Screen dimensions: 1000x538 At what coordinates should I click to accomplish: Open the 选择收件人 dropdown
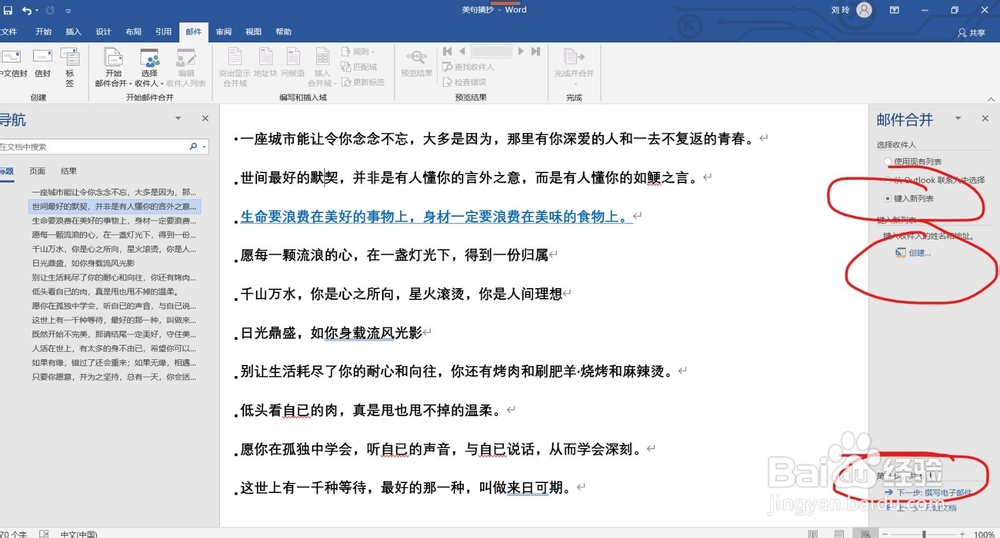(x=150, y=66)
